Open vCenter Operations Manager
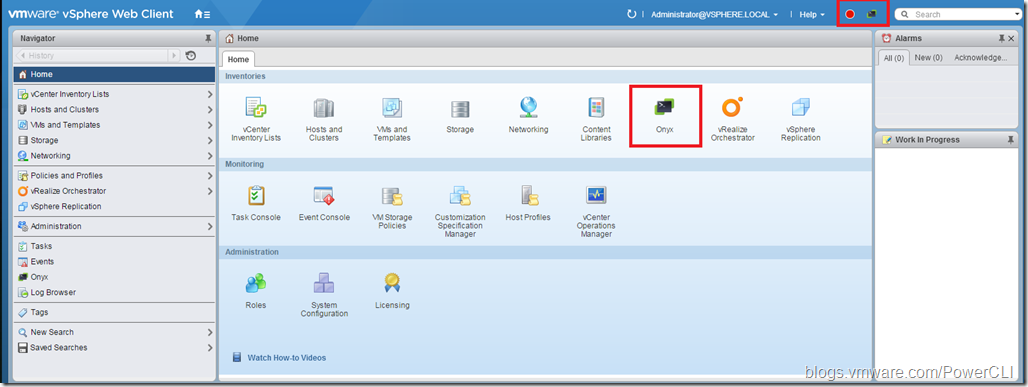The height and width of the screenshot is (387, 1028). pos(595,211)
